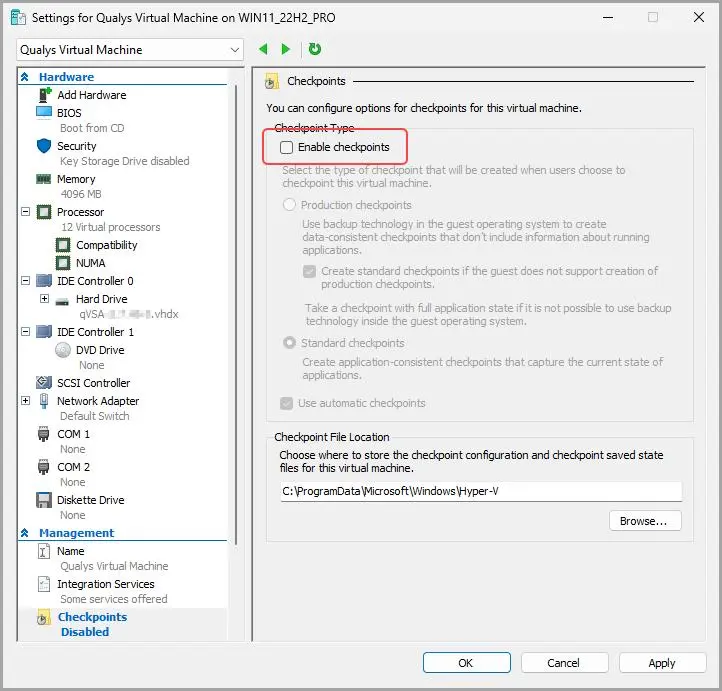Click the Checkpoints icon in sidebar
Viewport: 722px width, 691px height.
point(43,618)
